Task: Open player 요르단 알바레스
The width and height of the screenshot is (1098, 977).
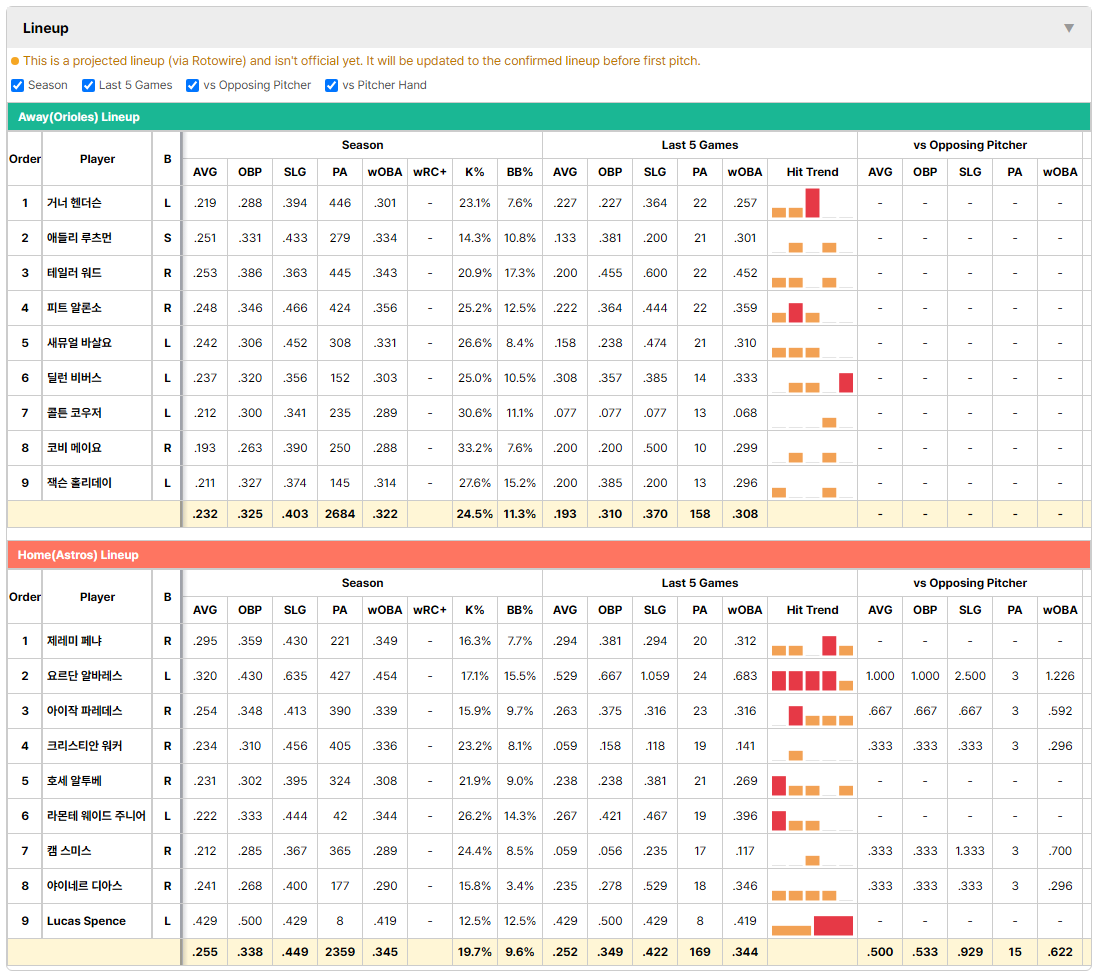Action: click(x=85, y=676)
